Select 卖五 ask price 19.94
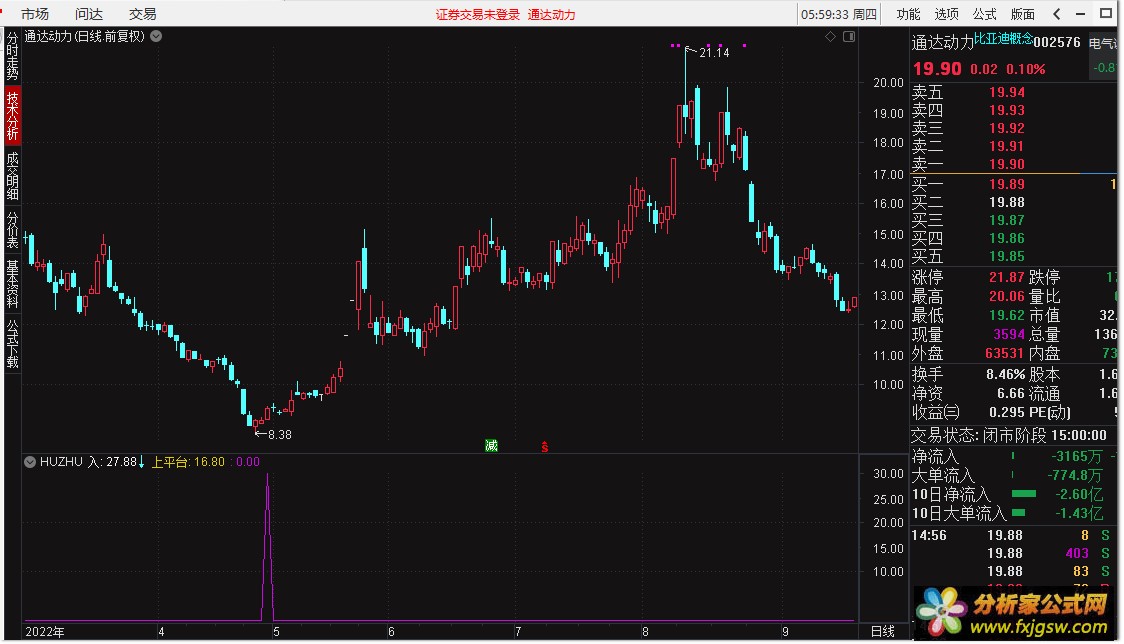 pos(1006,92)
